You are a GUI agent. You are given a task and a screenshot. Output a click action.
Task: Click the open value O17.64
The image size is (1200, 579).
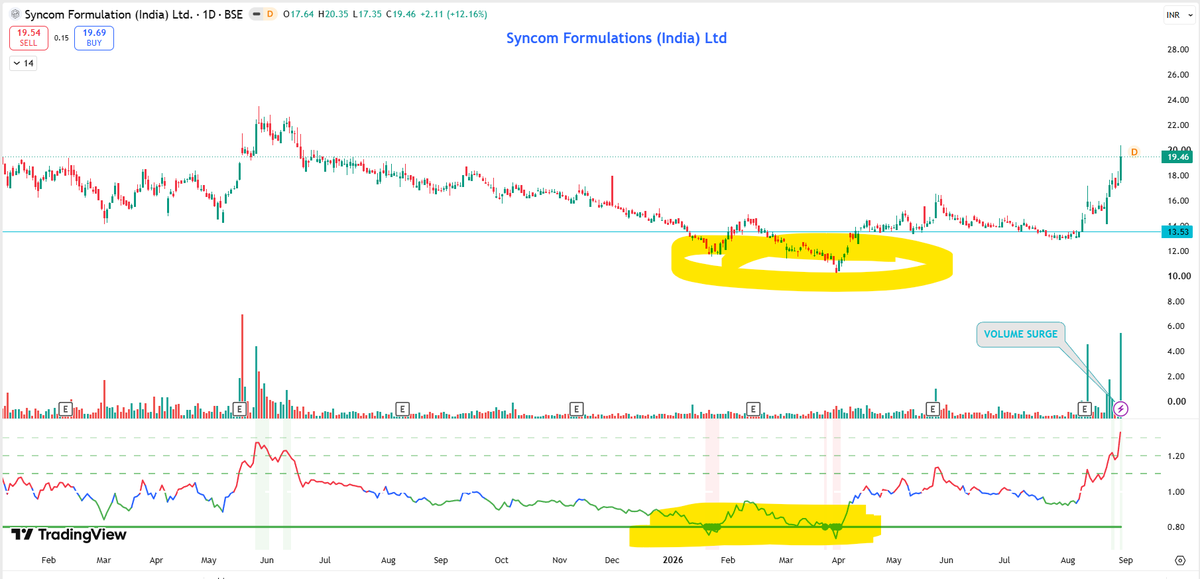[x=299, y=15]
